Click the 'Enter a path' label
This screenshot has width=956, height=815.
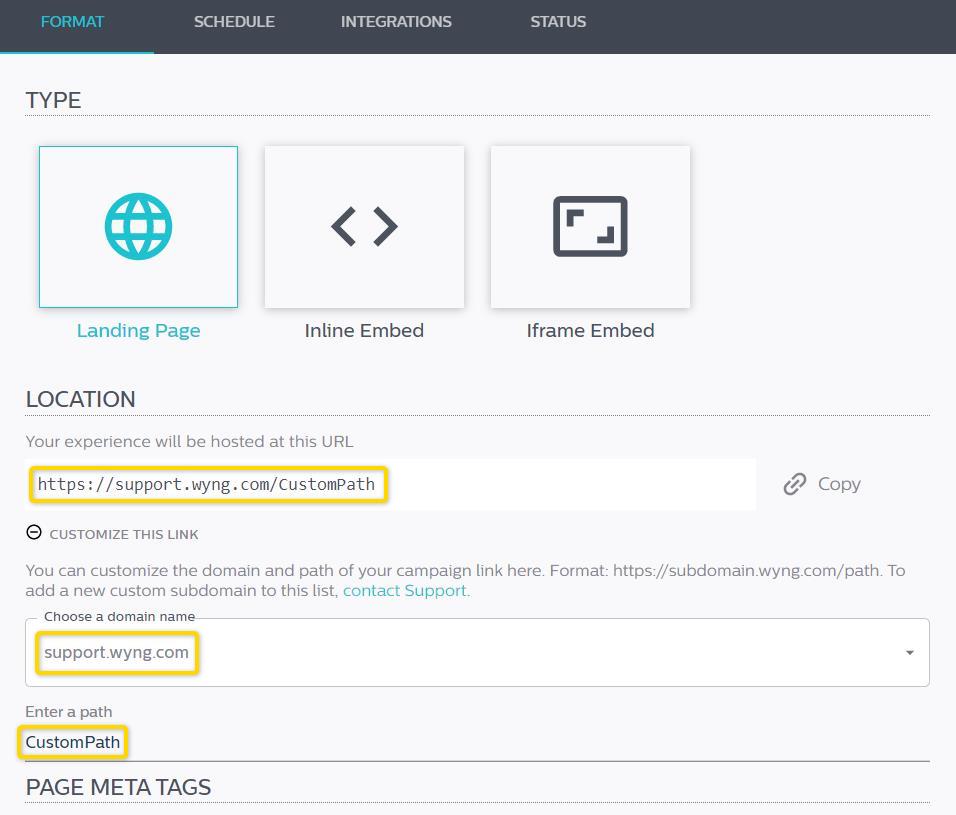[69, 712]
